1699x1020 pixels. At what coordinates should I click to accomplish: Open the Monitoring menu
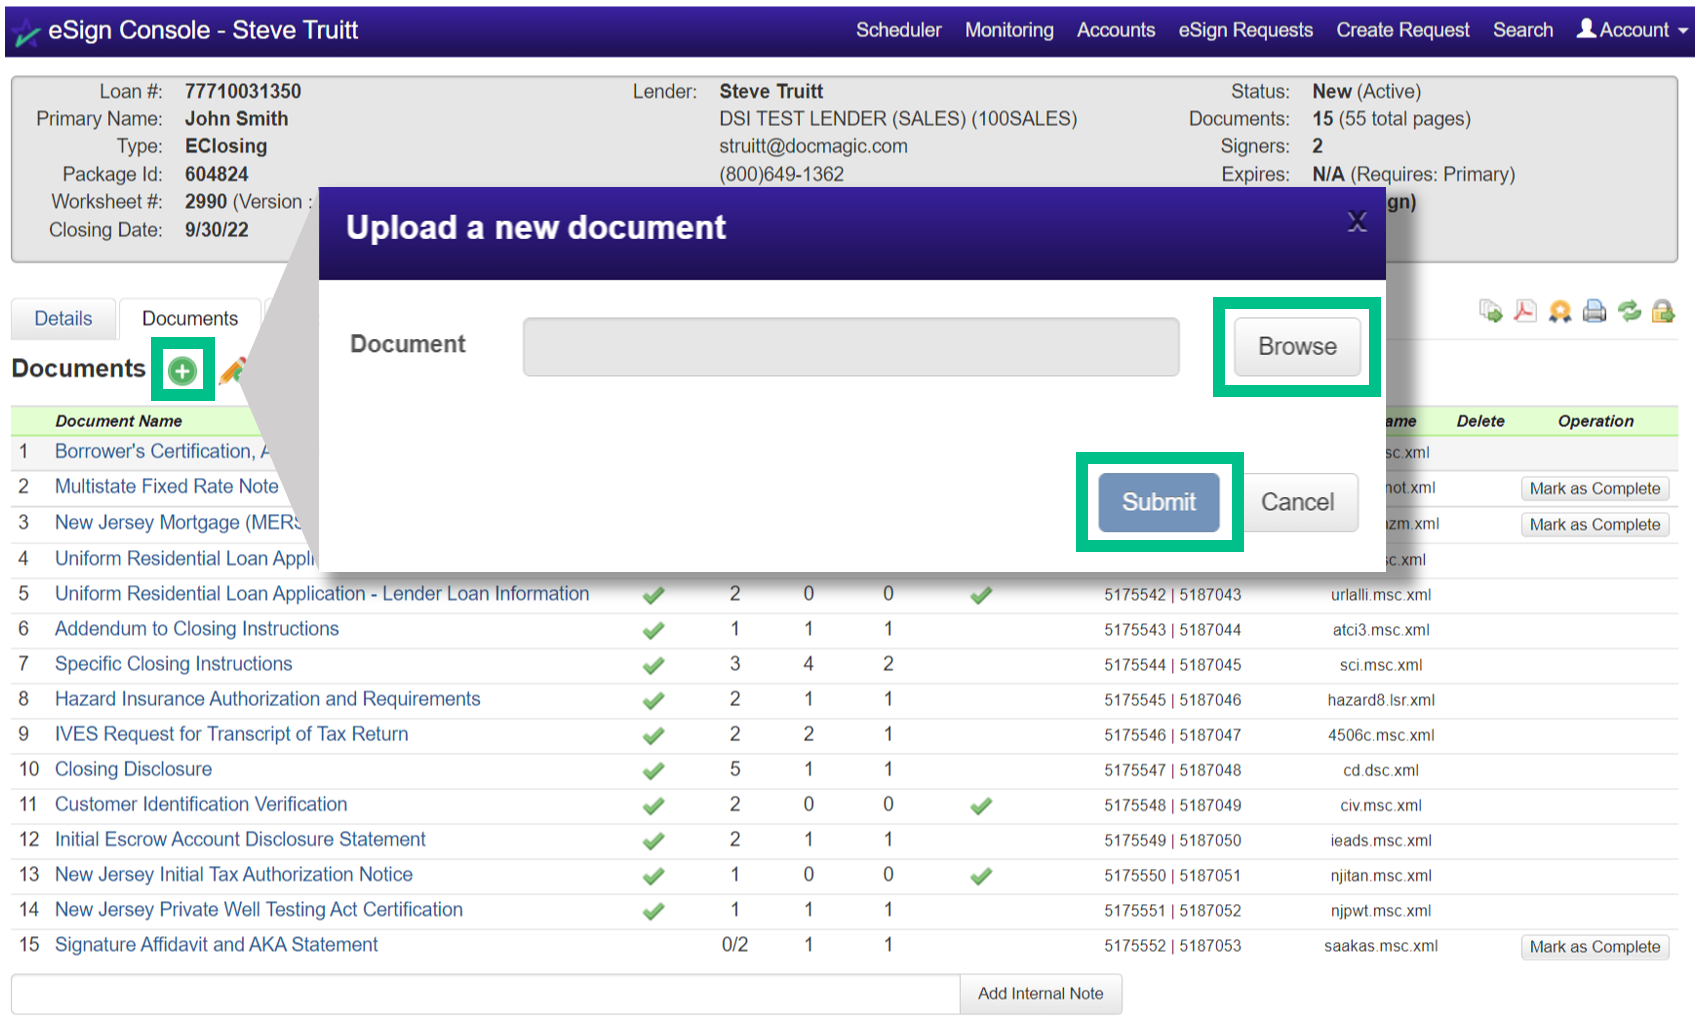click(1009, 30)
